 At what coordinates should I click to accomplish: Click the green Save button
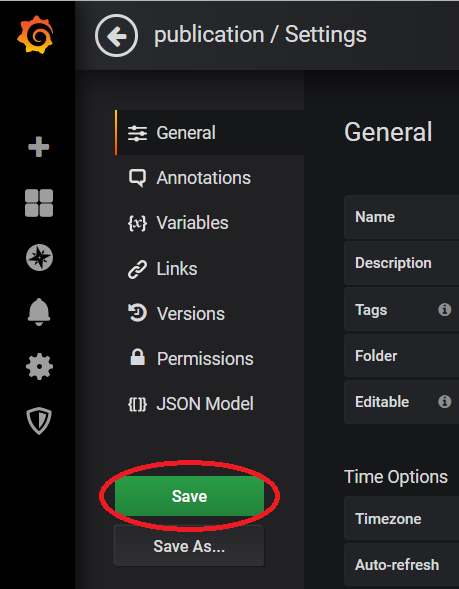pos(189,496)
